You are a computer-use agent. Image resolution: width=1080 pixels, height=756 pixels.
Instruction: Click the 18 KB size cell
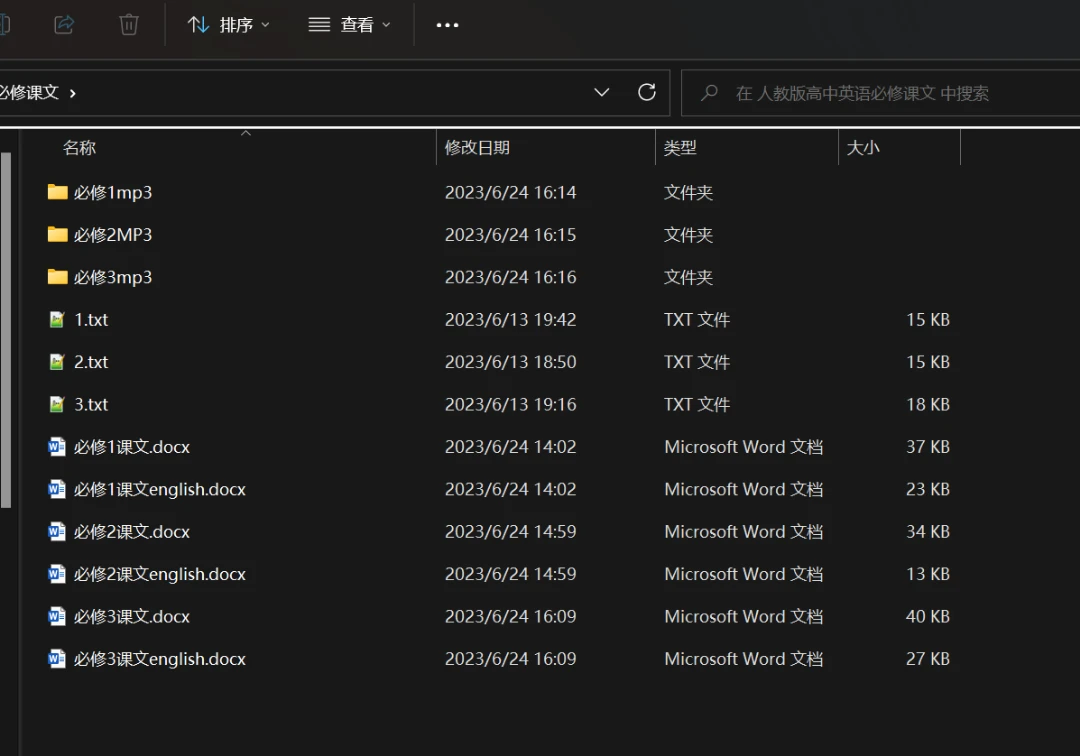pyautogui.click(x=928, y=404)
